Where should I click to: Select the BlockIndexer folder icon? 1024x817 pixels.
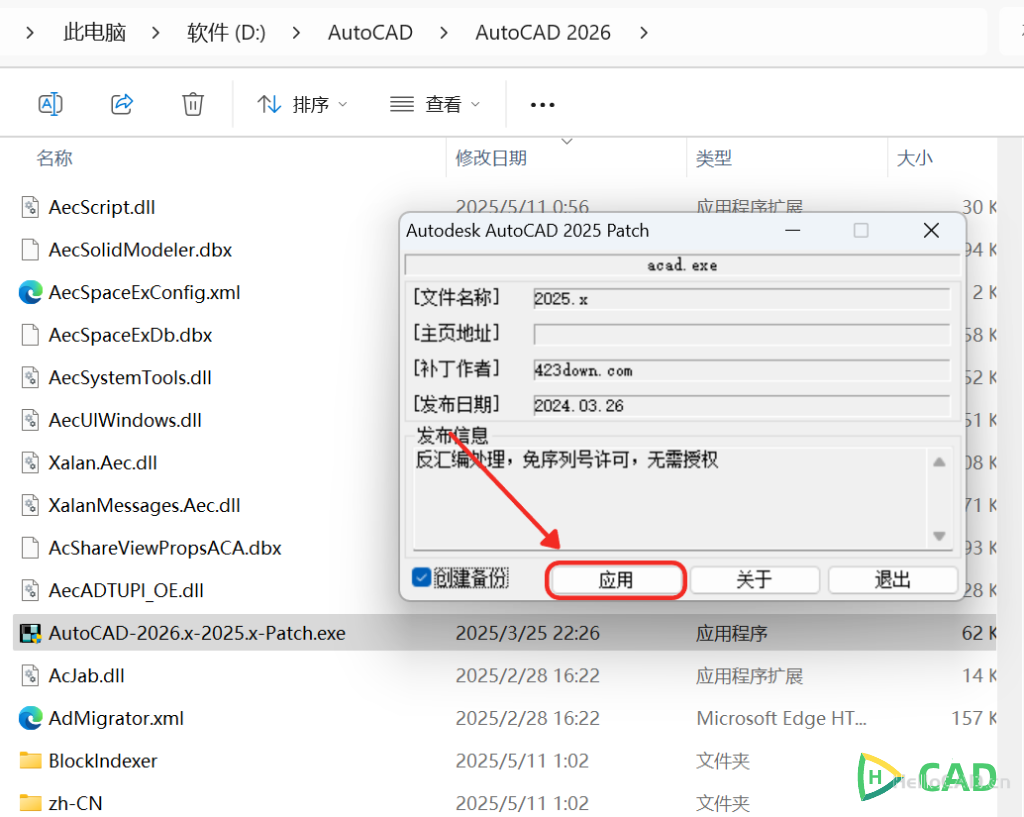(30, 760)
